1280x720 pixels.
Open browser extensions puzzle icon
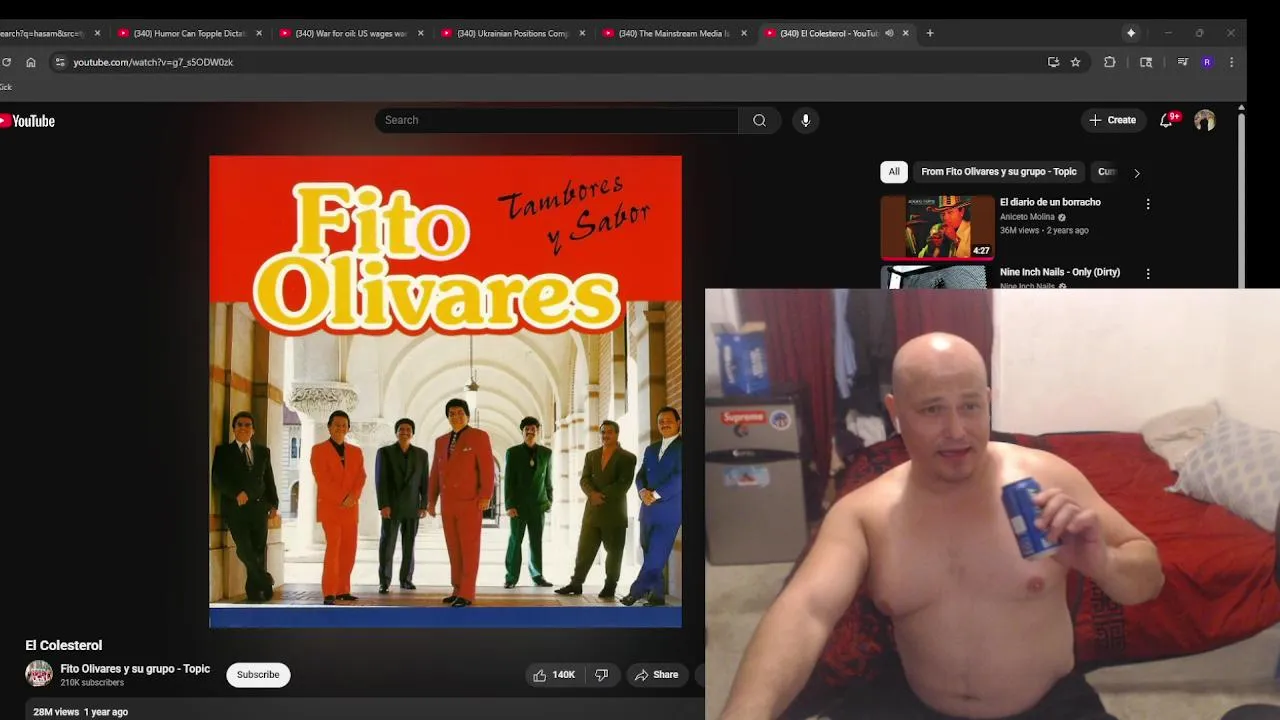pos(1109,62)
